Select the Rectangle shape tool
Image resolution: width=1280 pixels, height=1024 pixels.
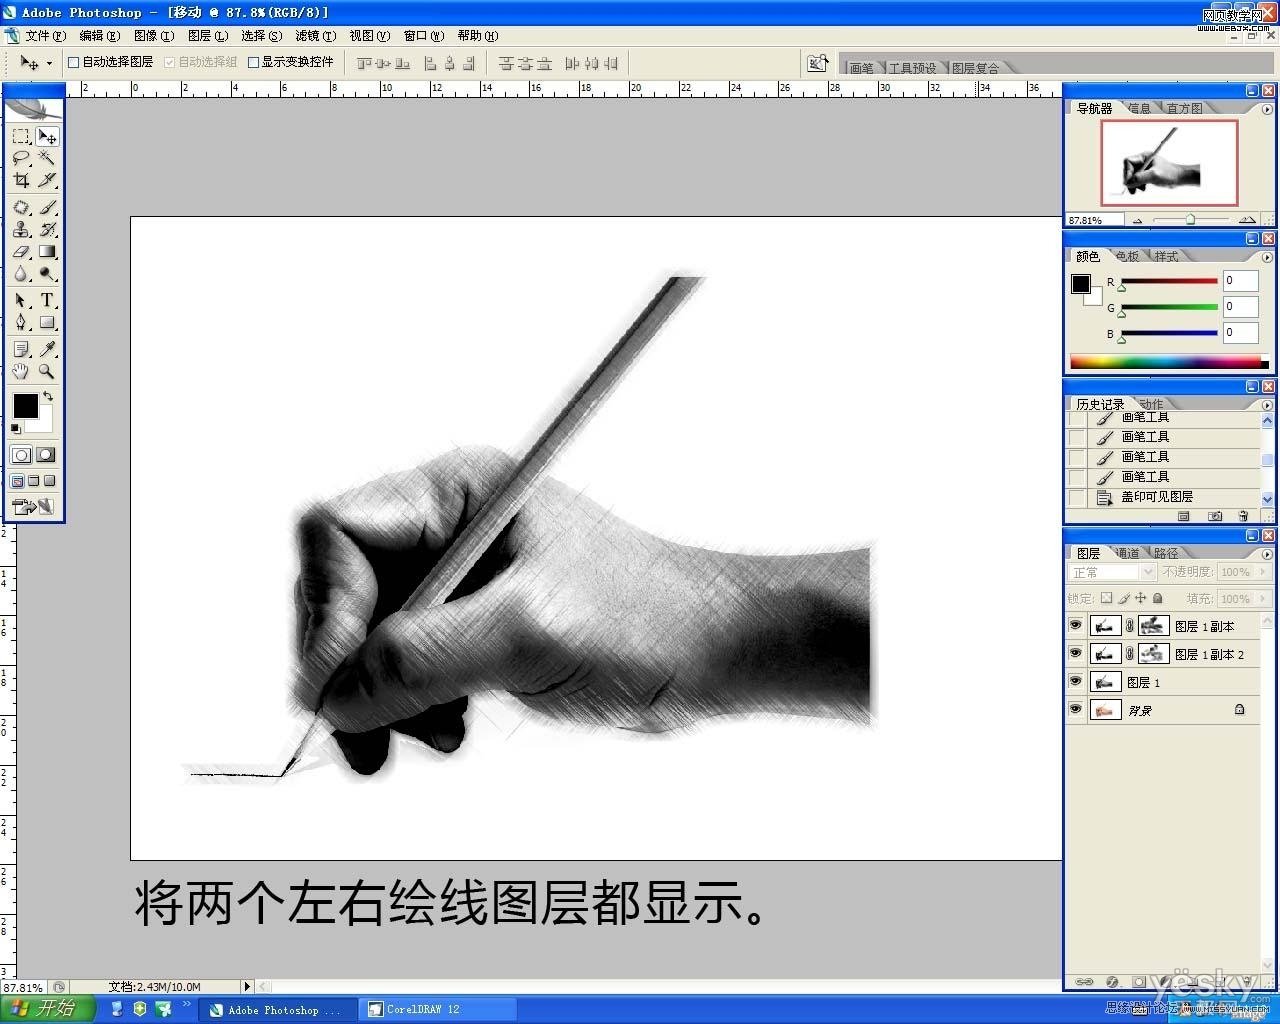tap(47, 322)
